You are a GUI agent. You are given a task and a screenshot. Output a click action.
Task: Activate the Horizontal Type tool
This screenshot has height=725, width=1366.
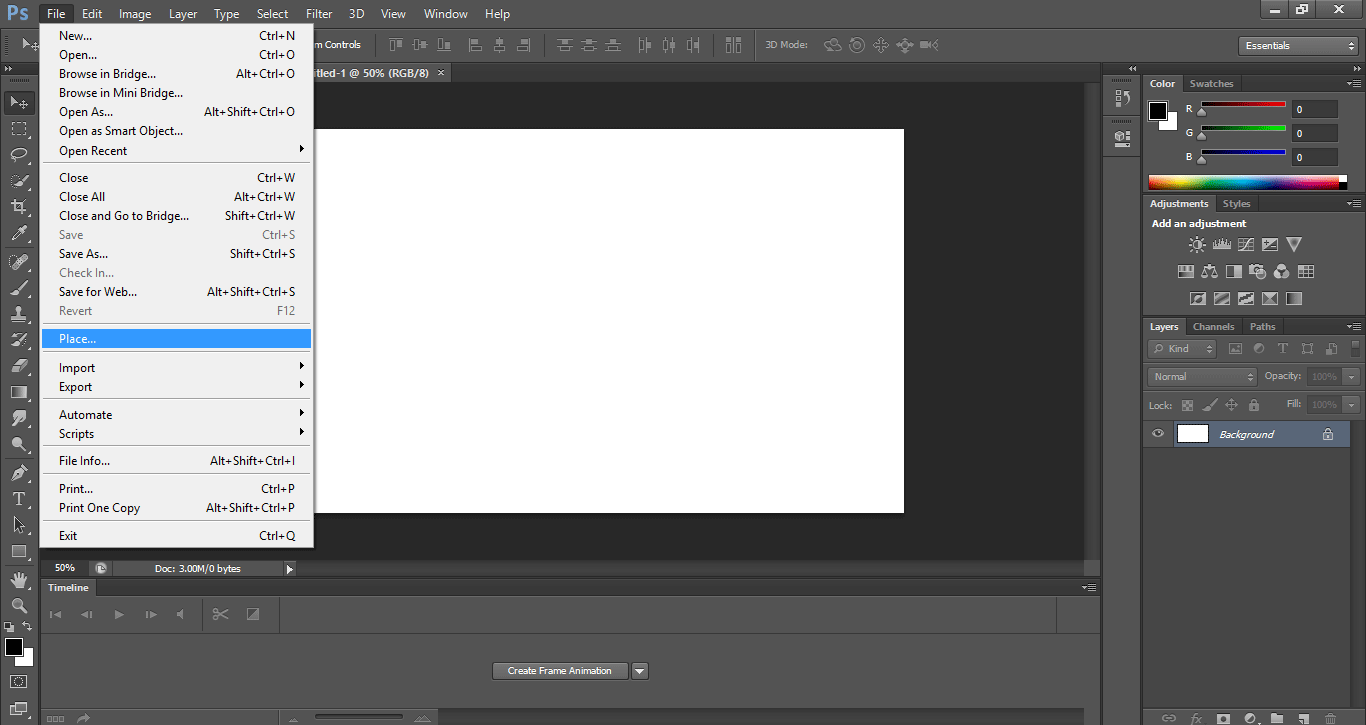(x=19, y=499)
